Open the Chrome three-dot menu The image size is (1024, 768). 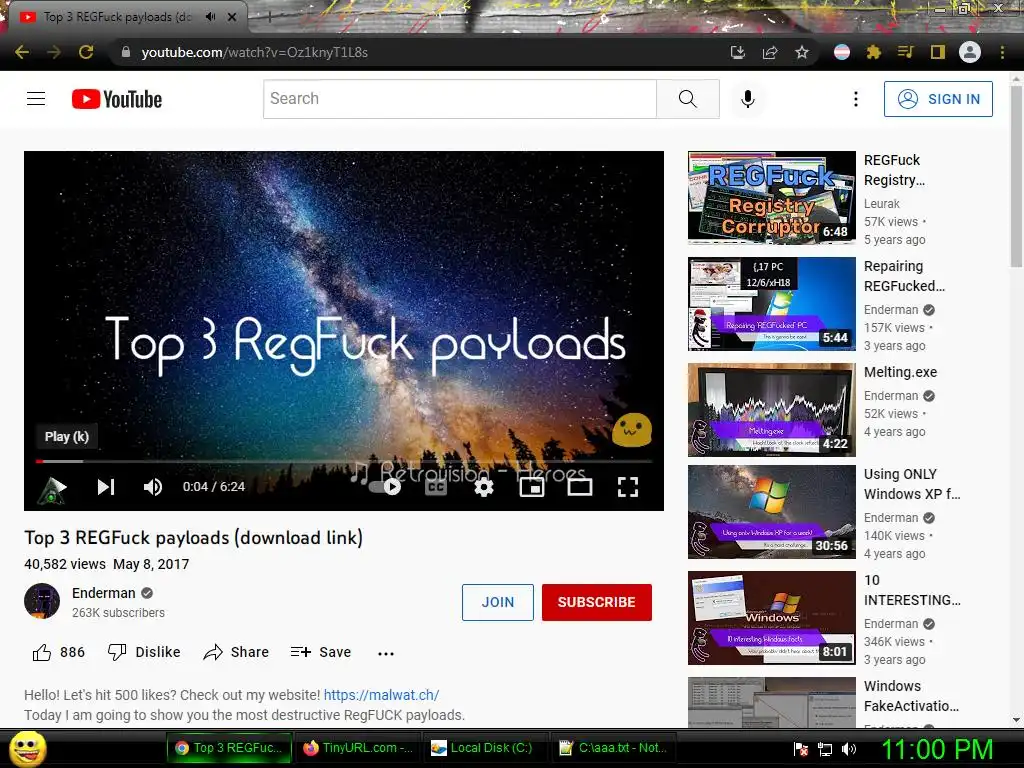(x=1002, y=52)
